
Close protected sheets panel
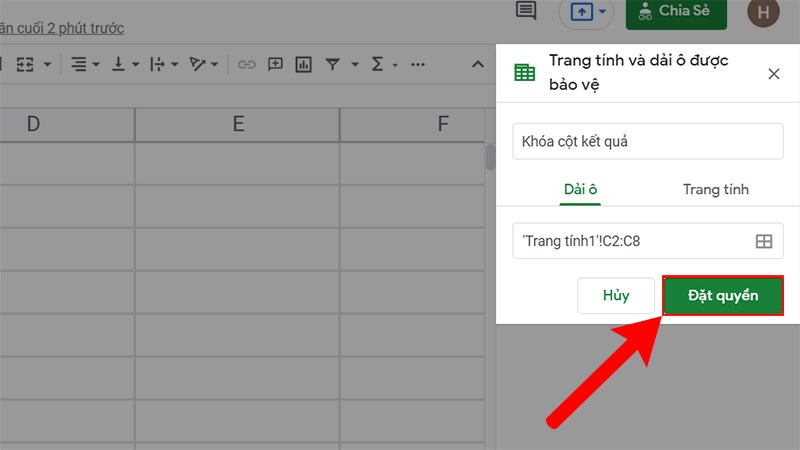pyautogui.click(x=773, y=74)
